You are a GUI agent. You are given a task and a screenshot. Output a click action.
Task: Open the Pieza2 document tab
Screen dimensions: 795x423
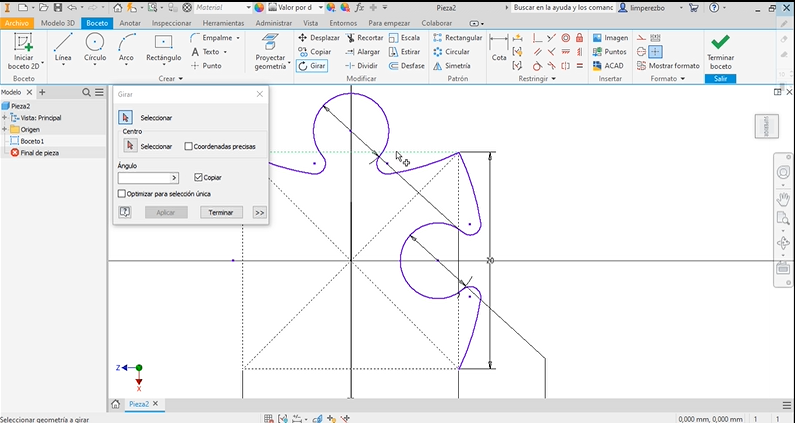138,404
